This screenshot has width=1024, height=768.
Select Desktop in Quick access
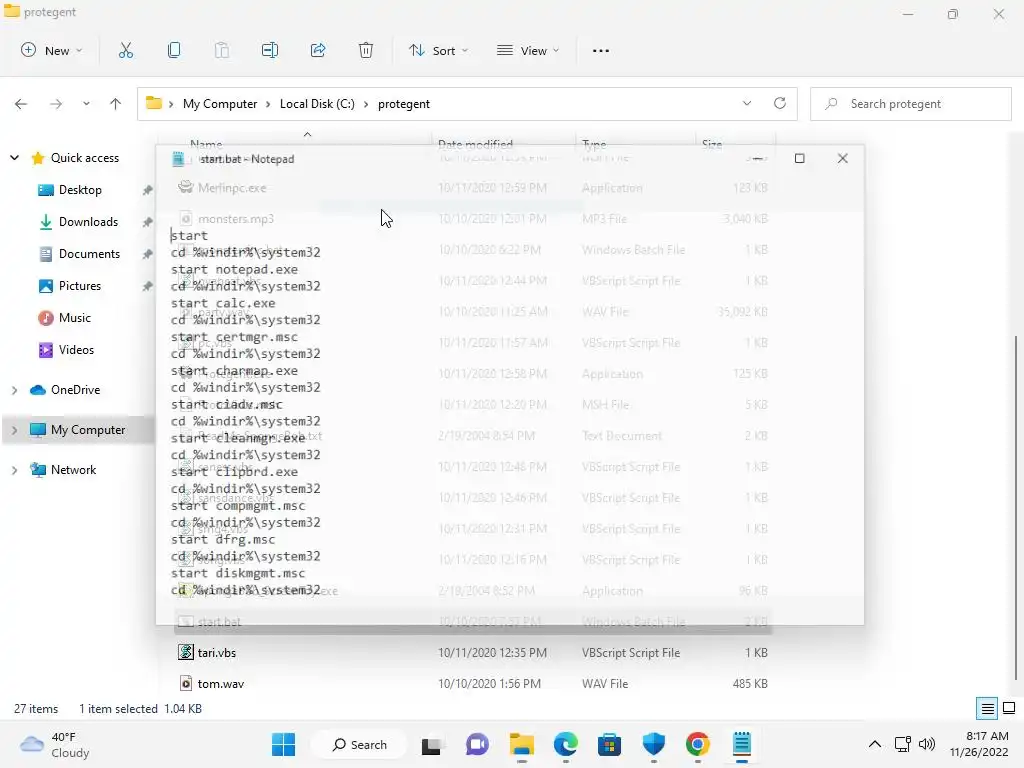tap(80, 189)
